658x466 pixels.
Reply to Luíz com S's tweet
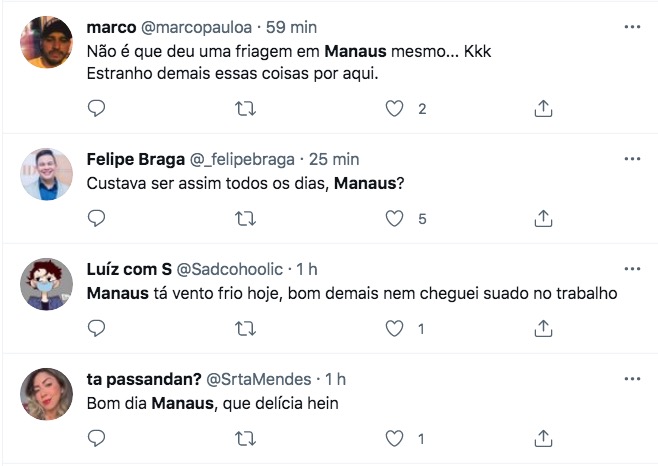[x=97, y=328]
